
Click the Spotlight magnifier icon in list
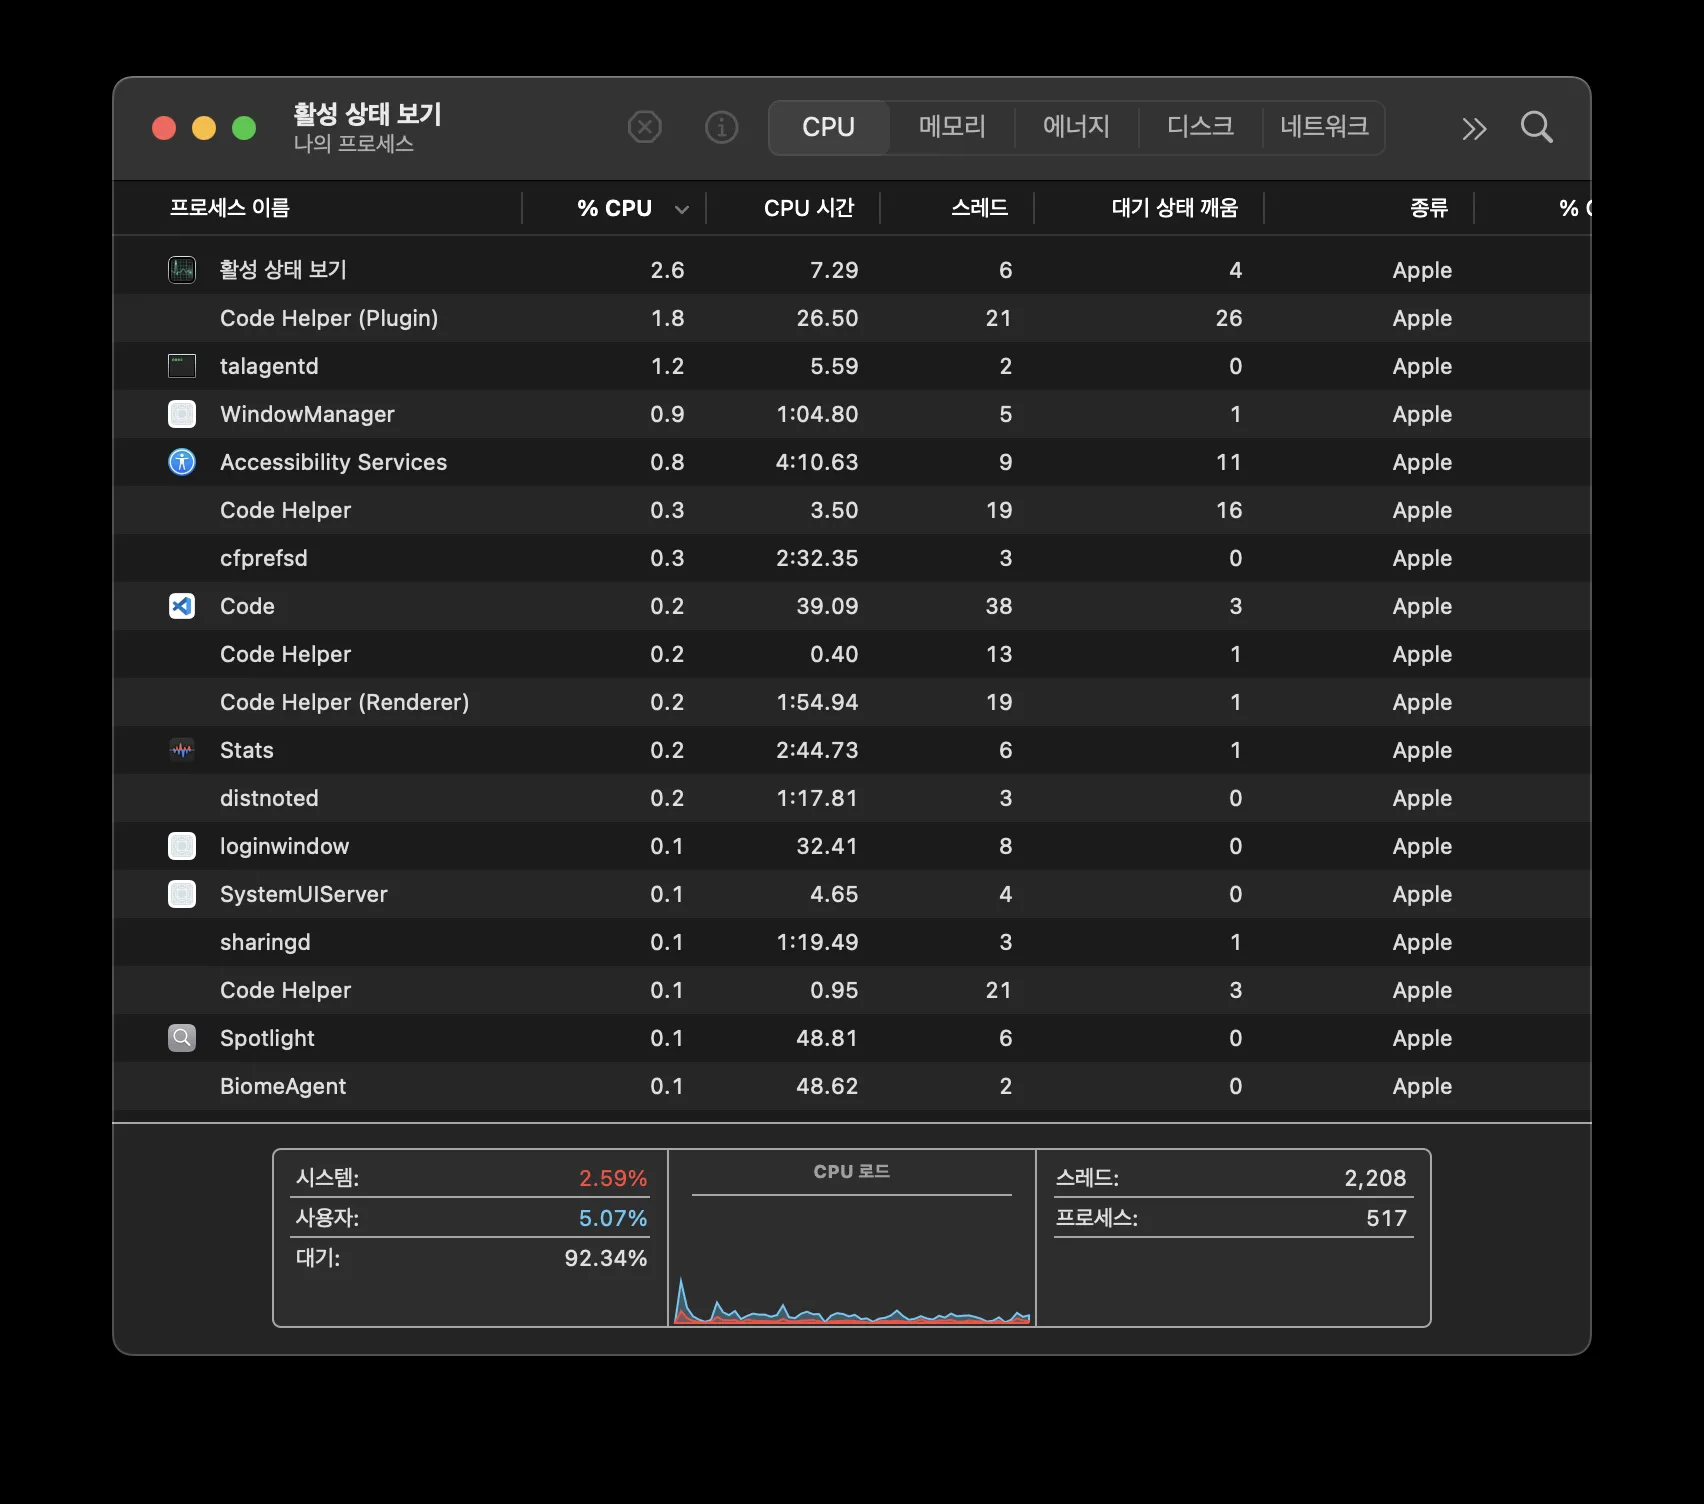click(182, 1038)
